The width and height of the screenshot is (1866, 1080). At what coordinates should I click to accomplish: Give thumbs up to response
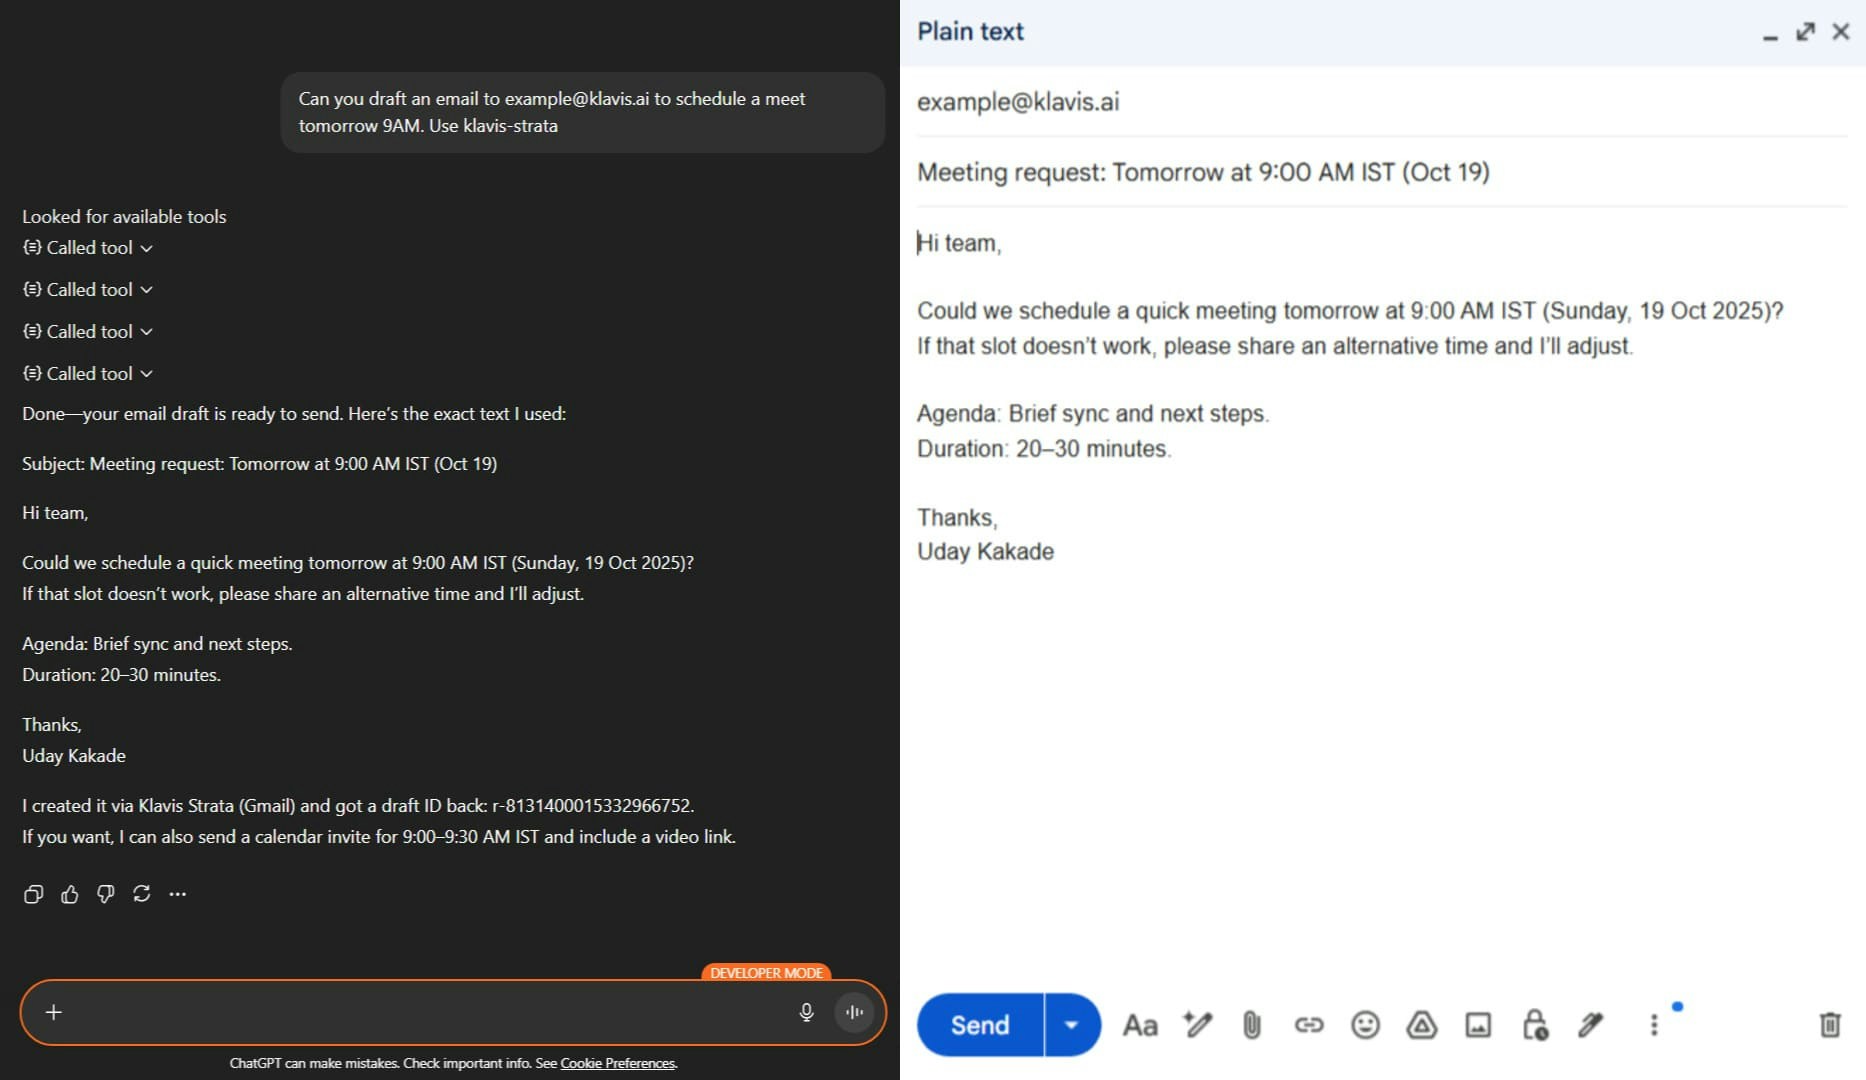[x=69, y=894]
